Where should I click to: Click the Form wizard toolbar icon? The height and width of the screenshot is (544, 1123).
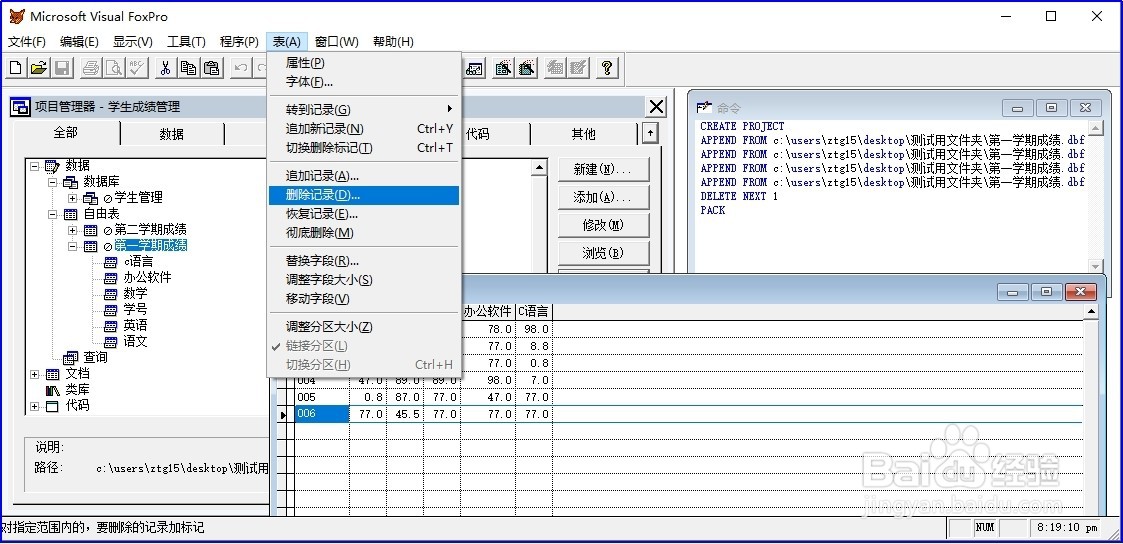point(476,68)
